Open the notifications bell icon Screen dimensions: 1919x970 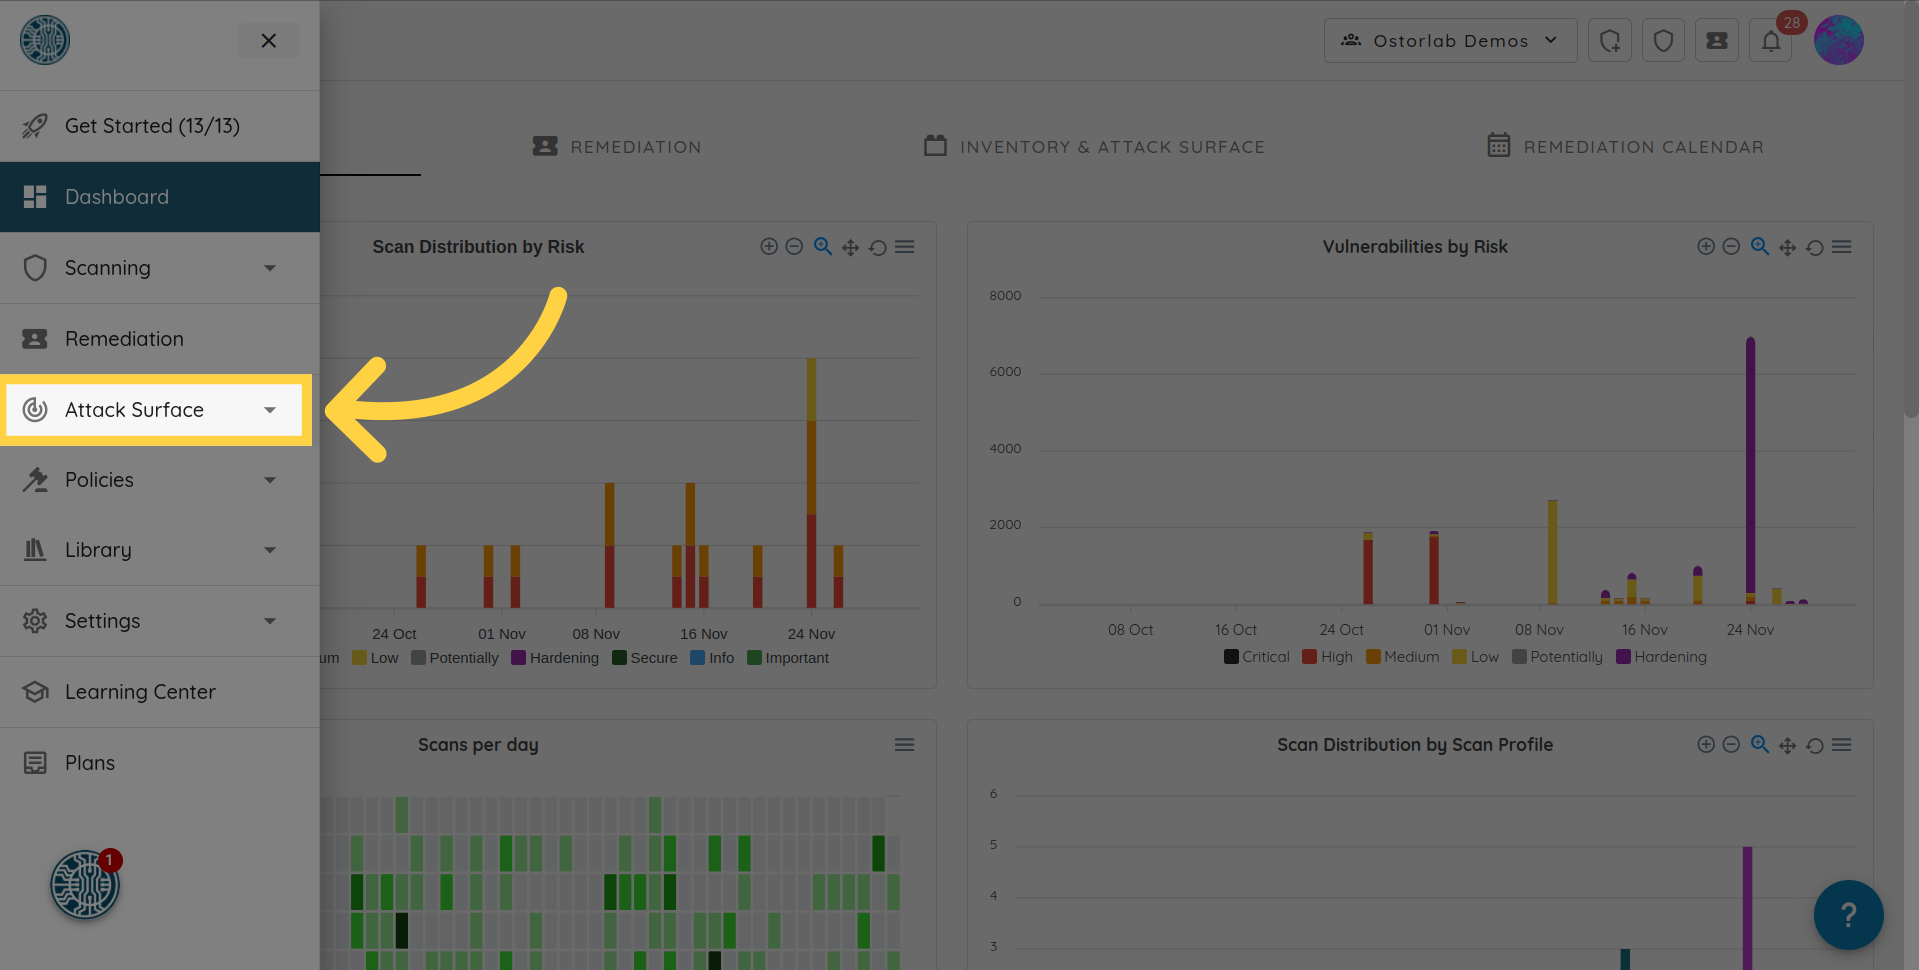click(x=1770, y=41)
